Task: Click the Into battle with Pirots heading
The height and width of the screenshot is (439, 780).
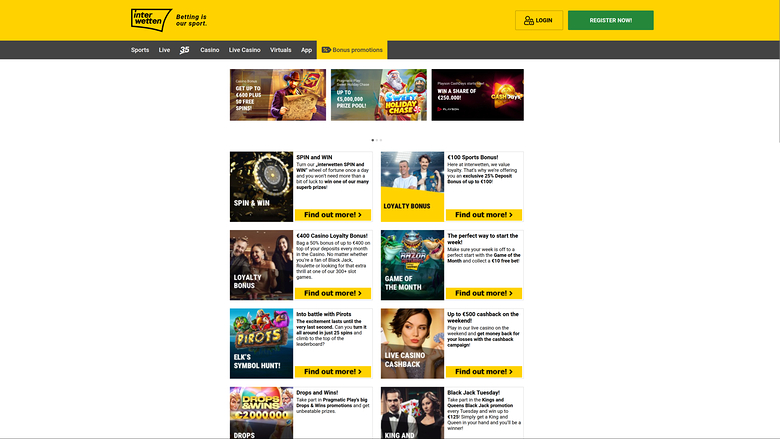Action: pyautogui.click(x=324, y=314)
